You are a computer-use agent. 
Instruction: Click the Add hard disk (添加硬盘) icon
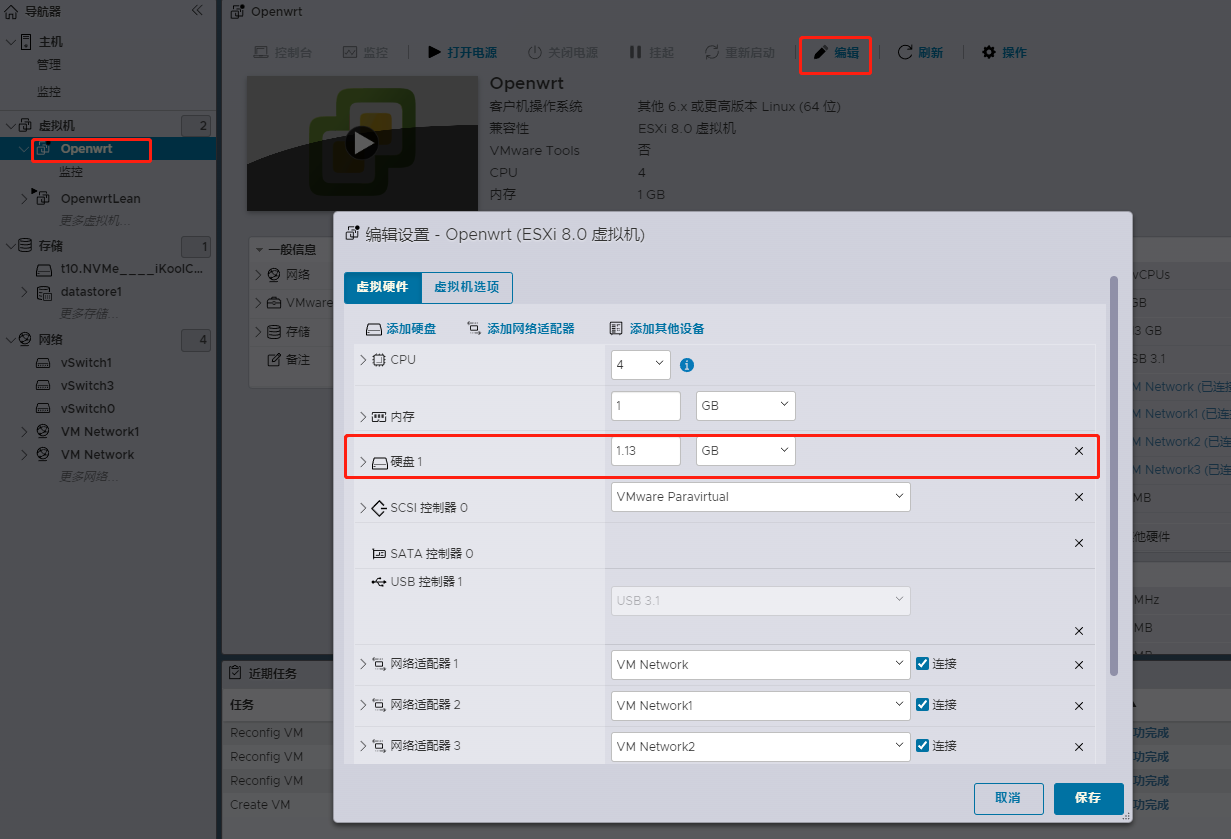pyautogui.click(x=373, y=329)
